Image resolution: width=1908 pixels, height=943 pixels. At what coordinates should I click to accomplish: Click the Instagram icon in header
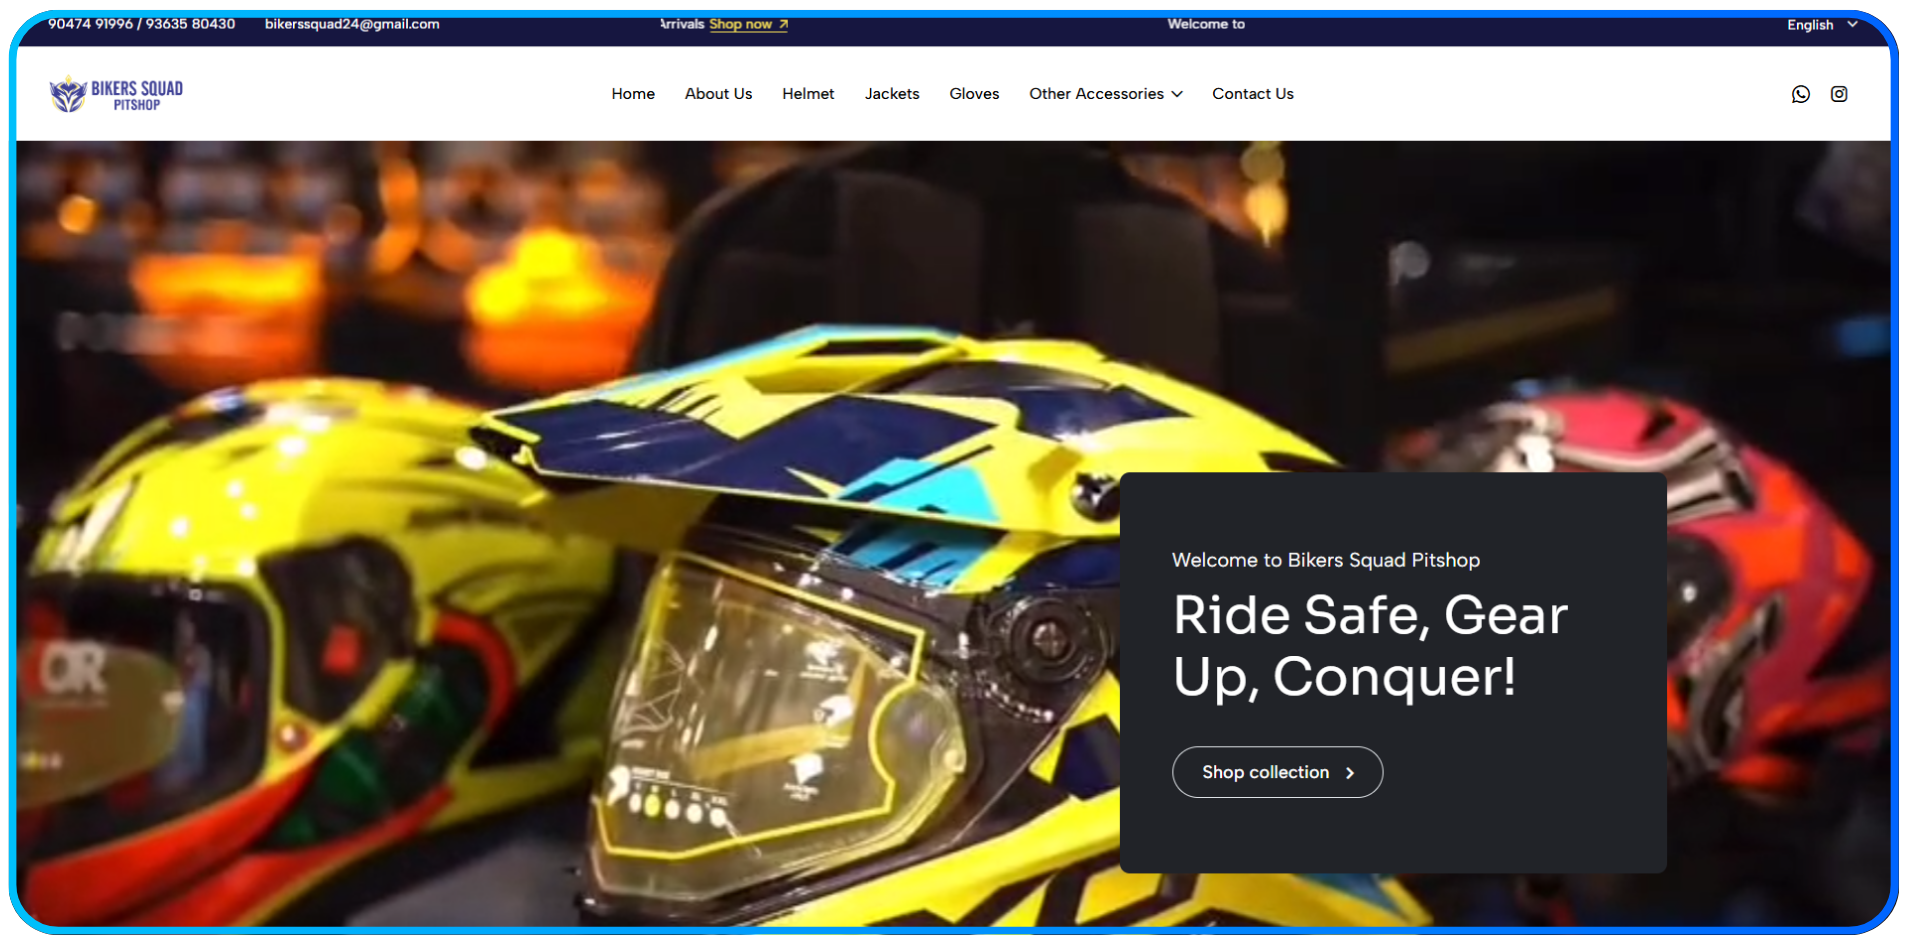(x=1838, y=94)
